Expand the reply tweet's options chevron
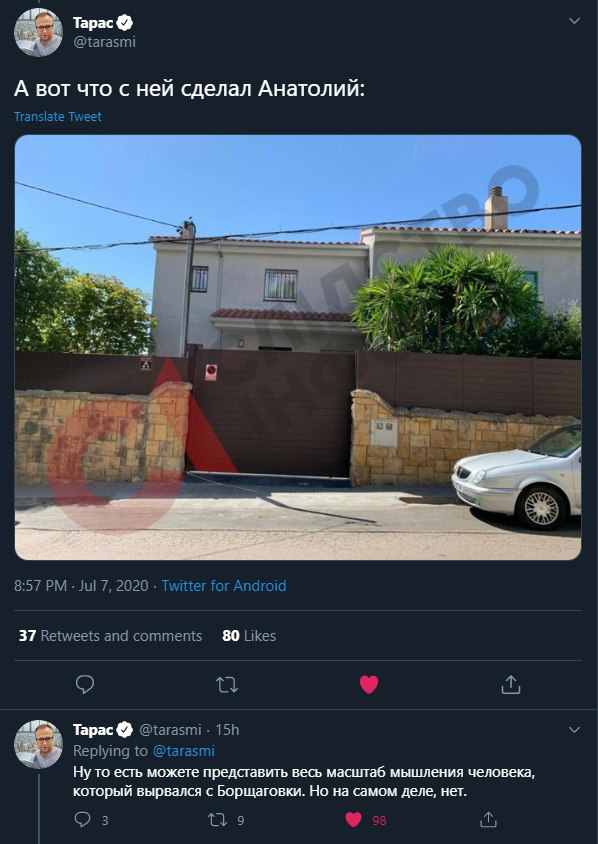This screenshot has height=844, width=598. click(574, 730)
